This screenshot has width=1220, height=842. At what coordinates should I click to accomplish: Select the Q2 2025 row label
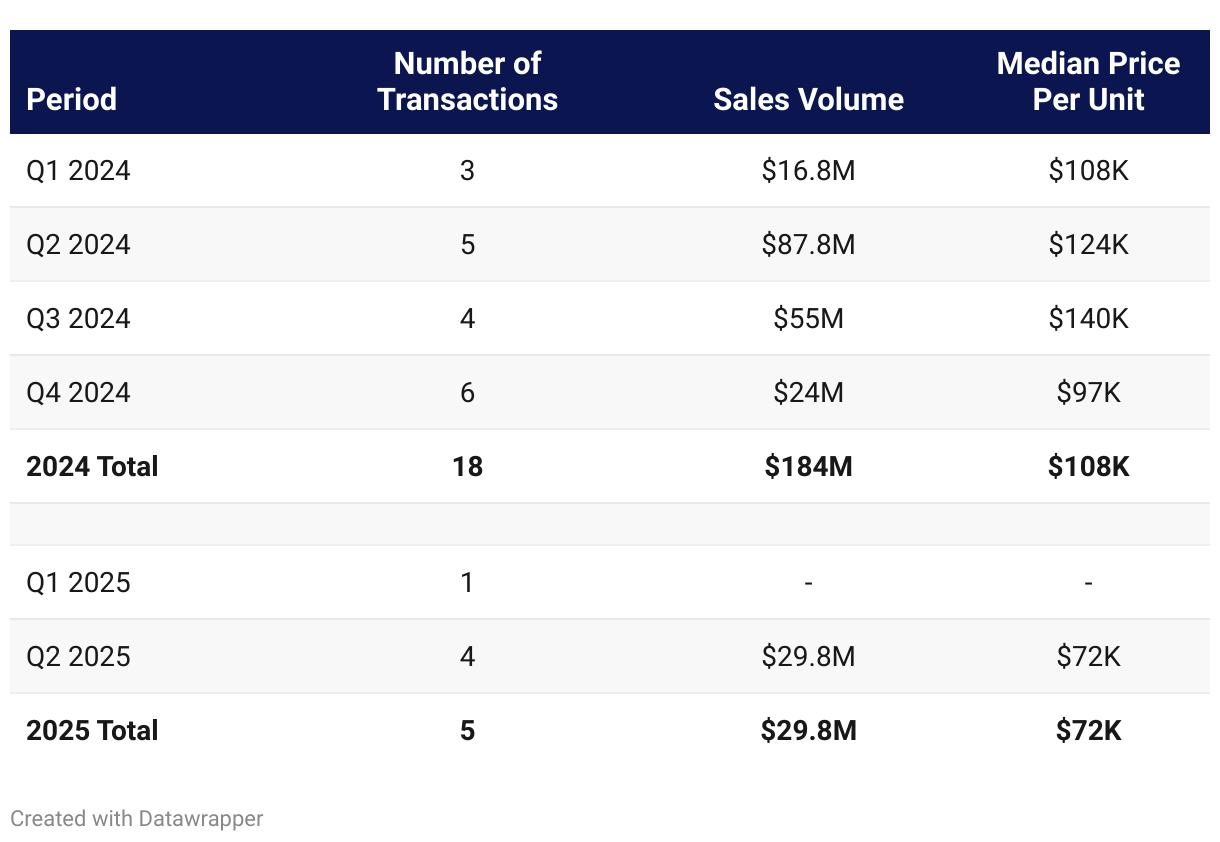[x=78, y=656]
